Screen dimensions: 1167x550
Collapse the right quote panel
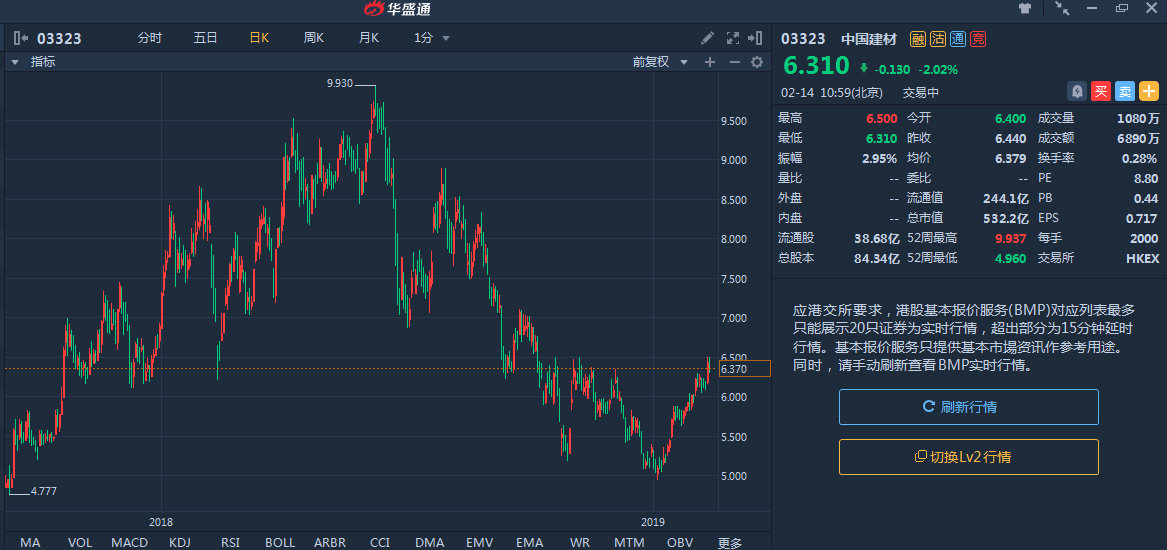point(756,38)
